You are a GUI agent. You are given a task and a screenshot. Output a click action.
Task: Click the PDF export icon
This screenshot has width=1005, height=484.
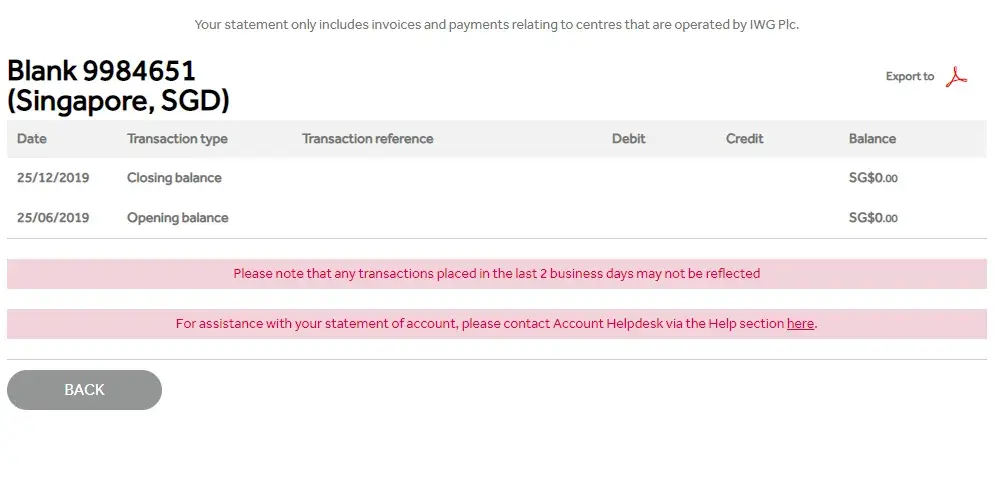tap(956, 77)
